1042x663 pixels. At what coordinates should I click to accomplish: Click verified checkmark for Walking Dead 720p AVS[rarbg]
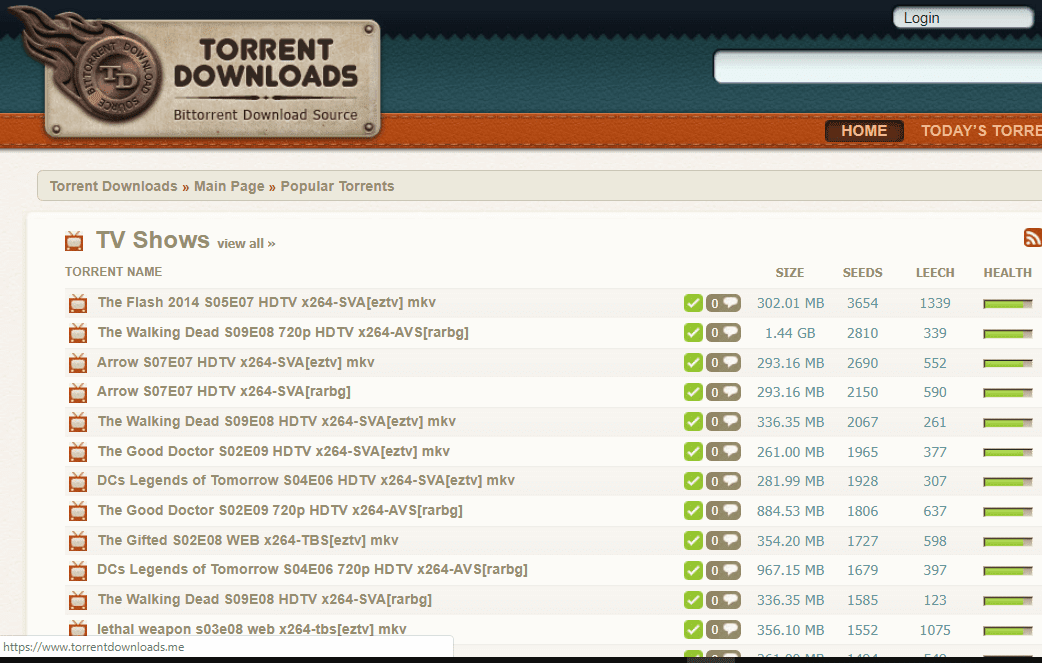693,333
